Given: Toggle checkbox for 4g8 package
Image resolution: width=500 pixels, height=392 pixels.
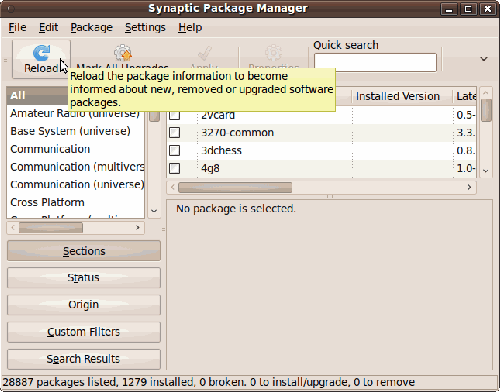Looking at the screenshot, I should pos(175,168).
